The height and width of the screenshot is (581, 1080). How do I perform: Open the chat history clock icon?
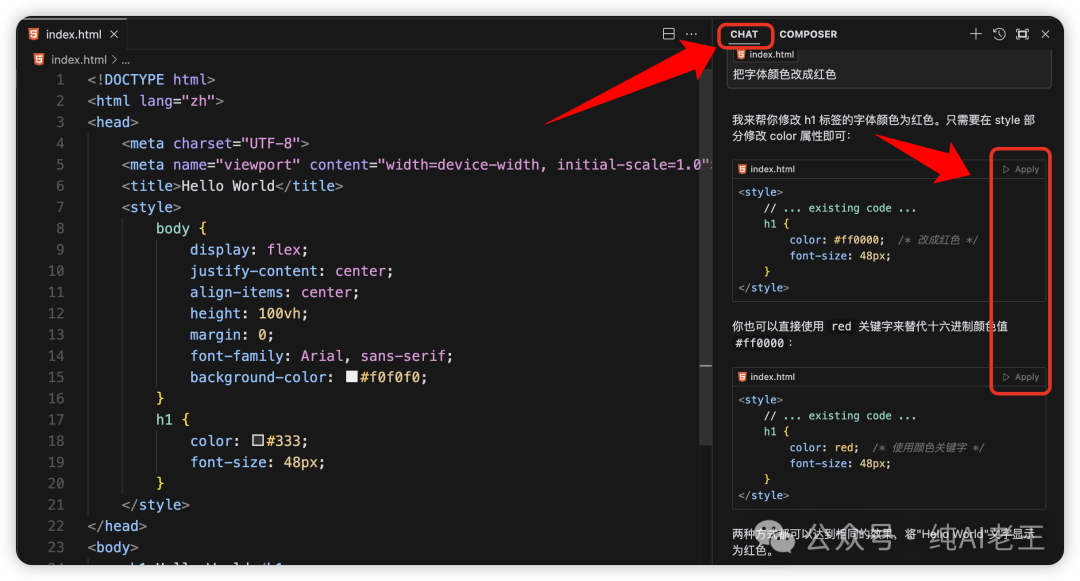[999, 34]
